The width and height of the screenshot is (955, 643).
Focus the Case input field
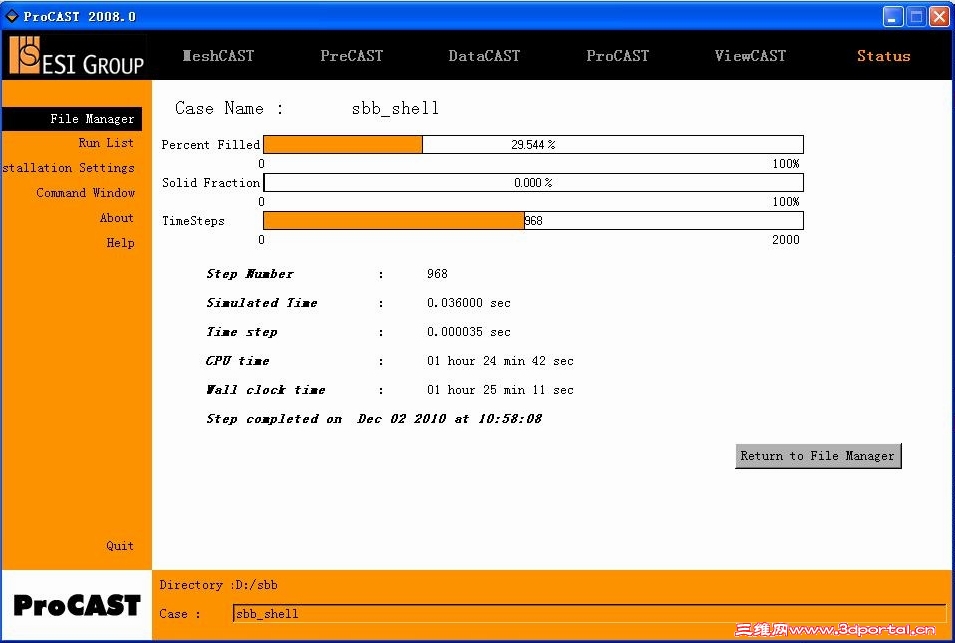tap(589, 613)
